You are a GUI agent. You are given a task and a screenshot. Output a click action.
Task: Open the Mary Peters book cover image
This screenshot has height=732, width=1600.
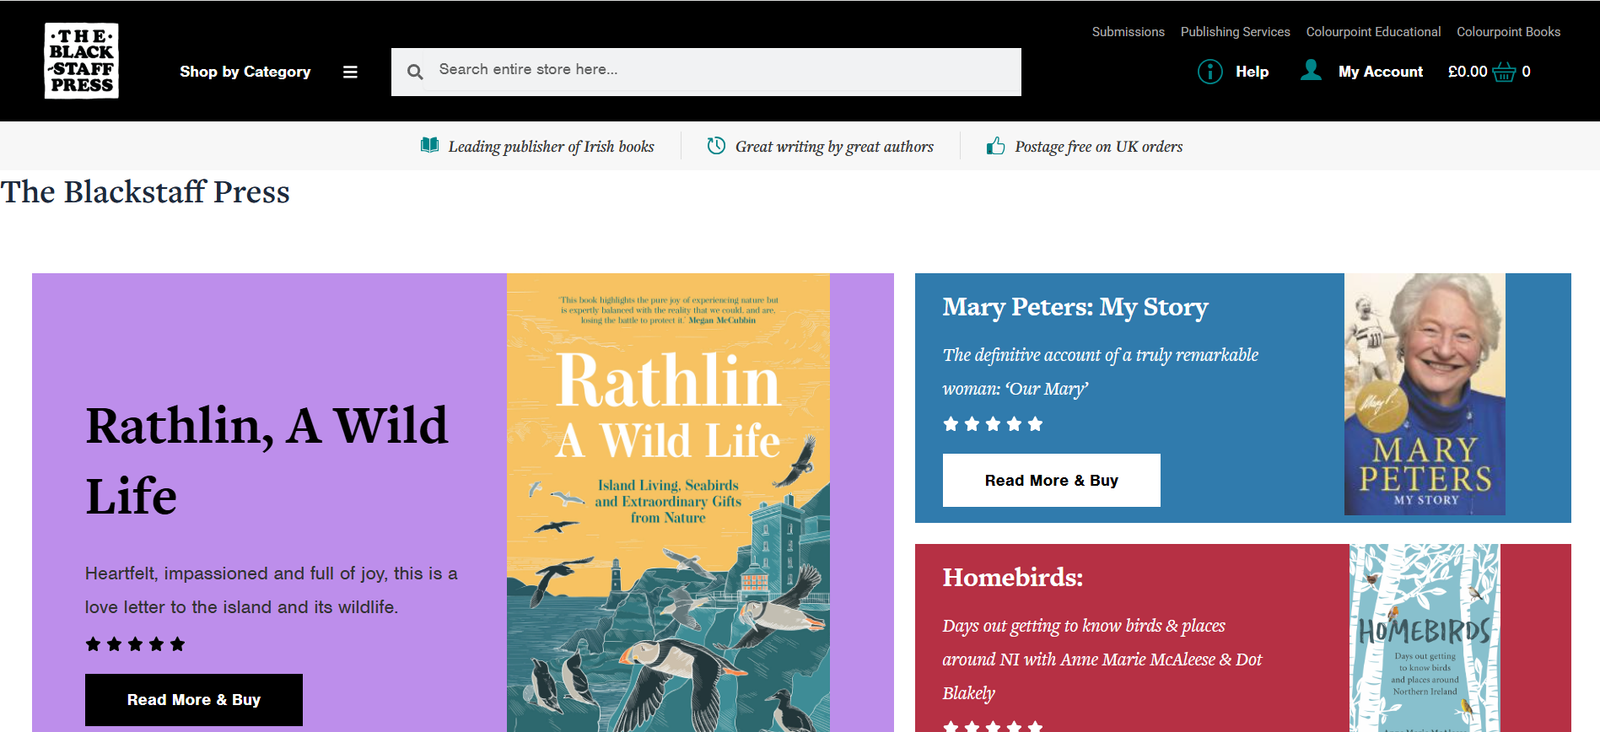coord(1424,395)
